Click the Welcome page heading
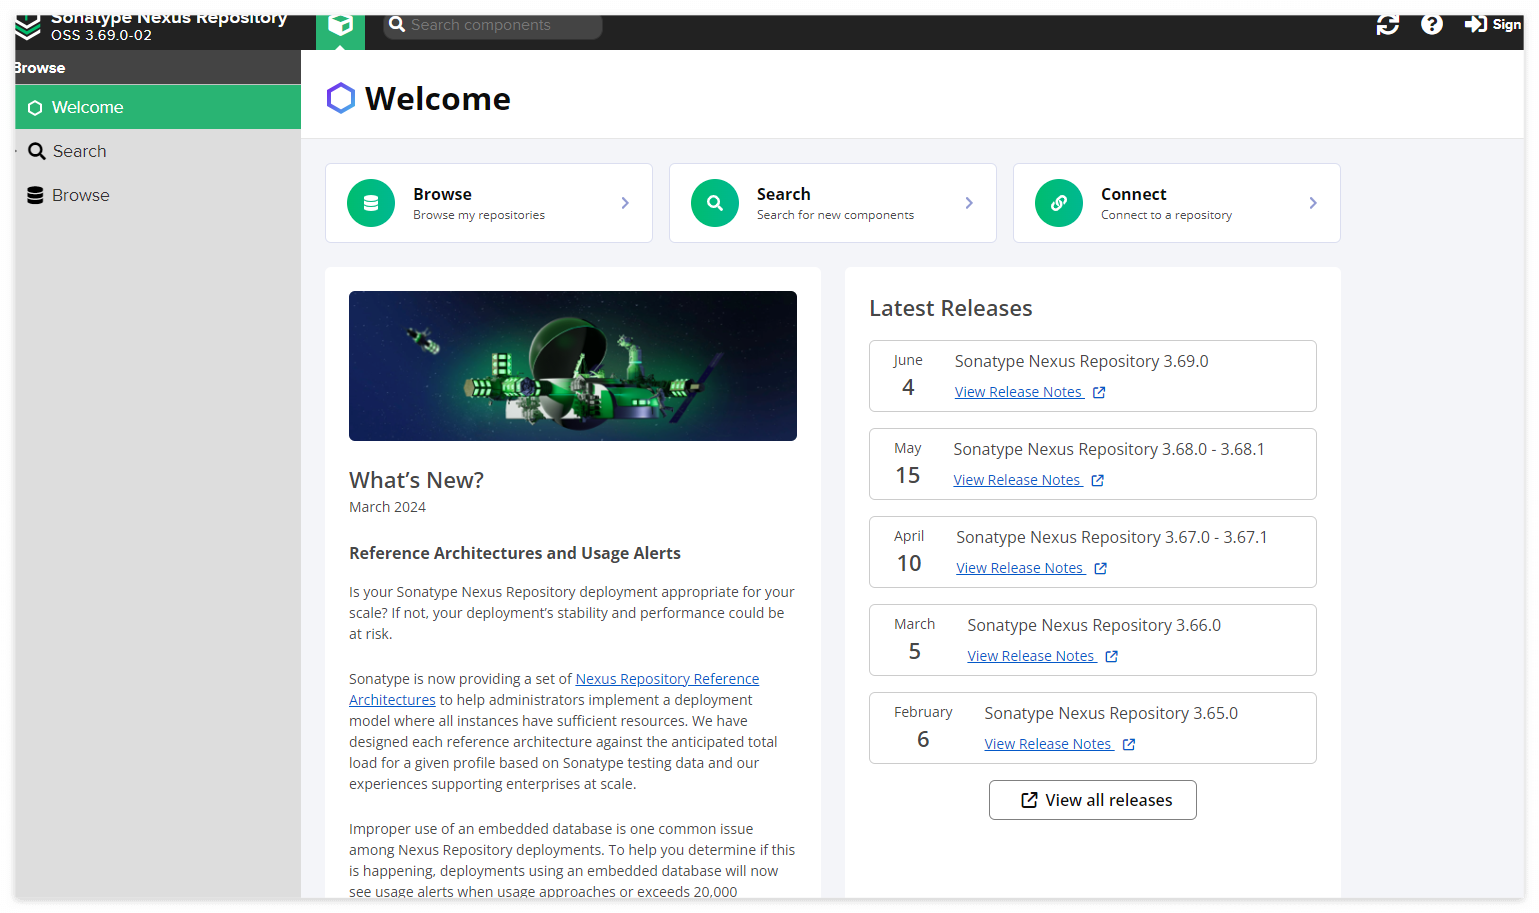The height and width of the screenshot is (913, 1539). [x=438, y=99]
